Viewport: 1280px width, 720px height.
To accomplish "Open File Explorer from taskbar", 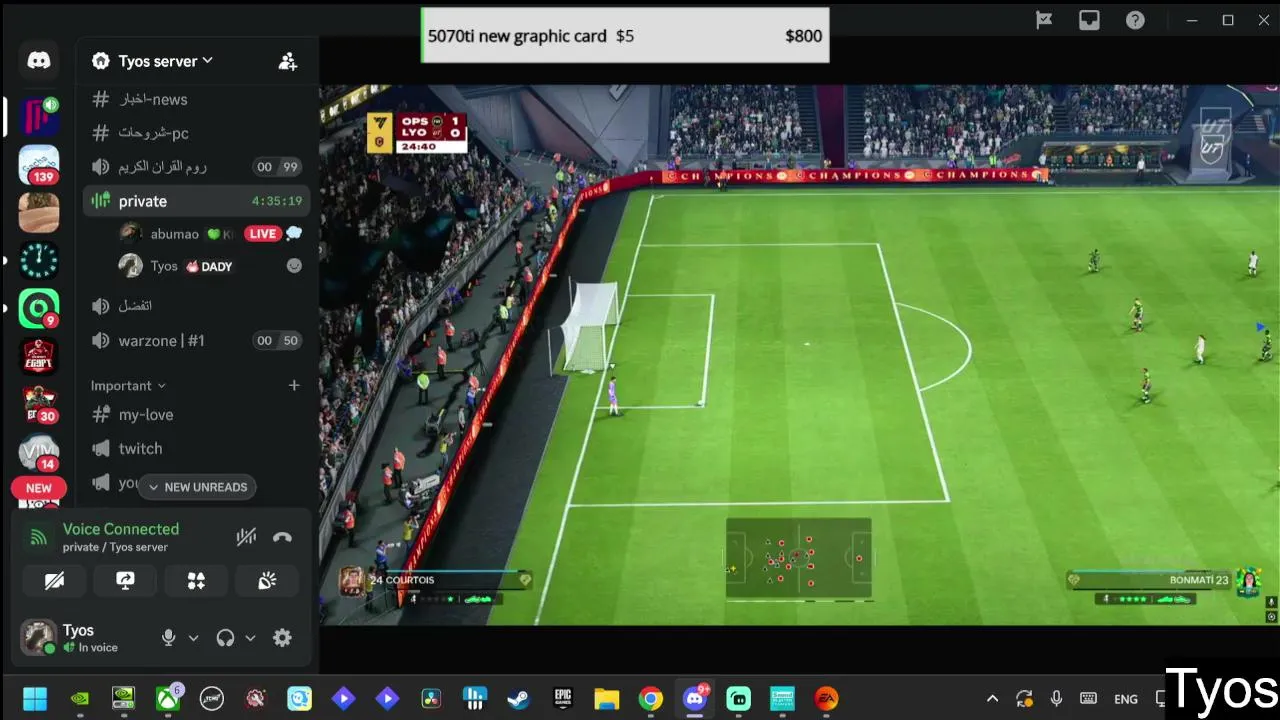I will coord(607,698).
